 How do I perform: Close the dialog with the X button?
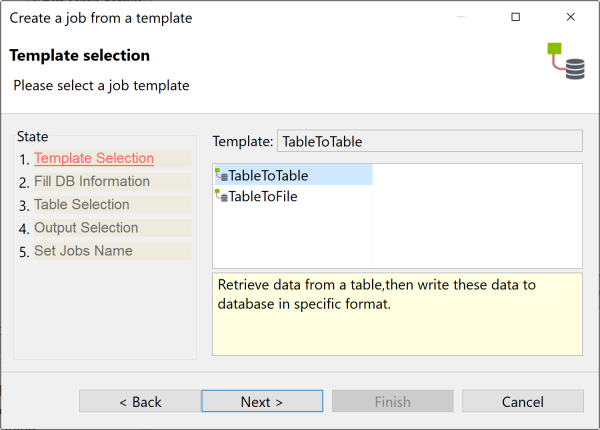tap(570, 18)
